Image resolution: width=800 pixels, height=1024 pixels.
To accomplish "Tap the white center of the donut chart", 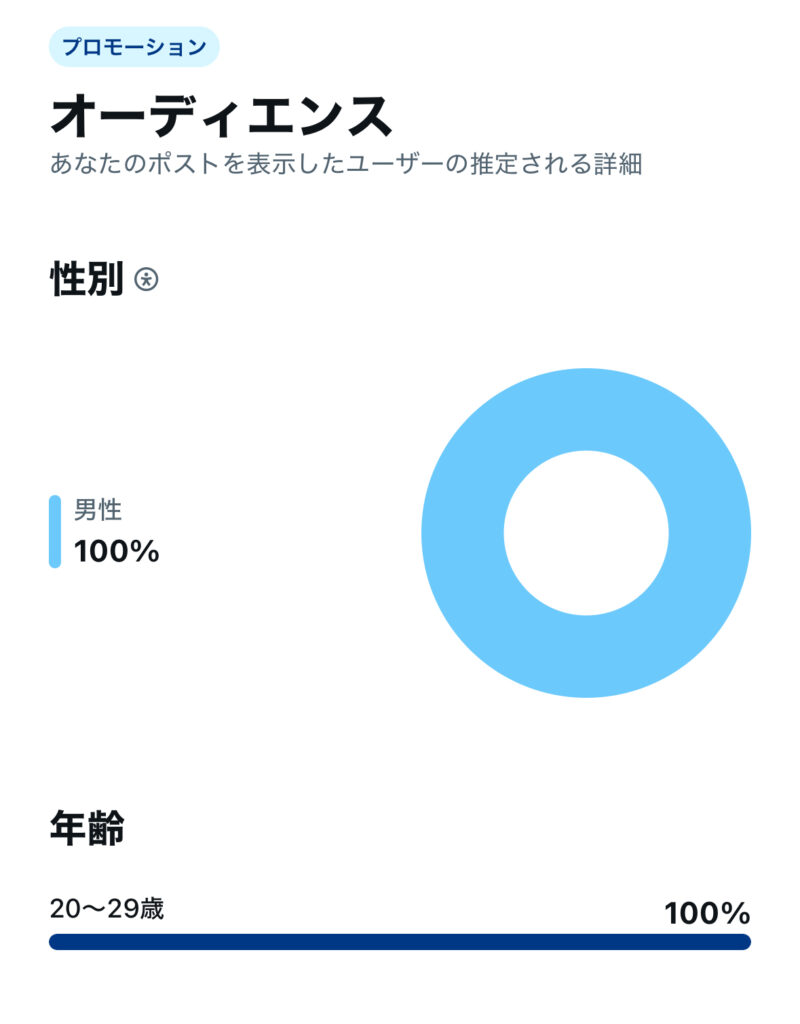I will [x=586, y=533].
